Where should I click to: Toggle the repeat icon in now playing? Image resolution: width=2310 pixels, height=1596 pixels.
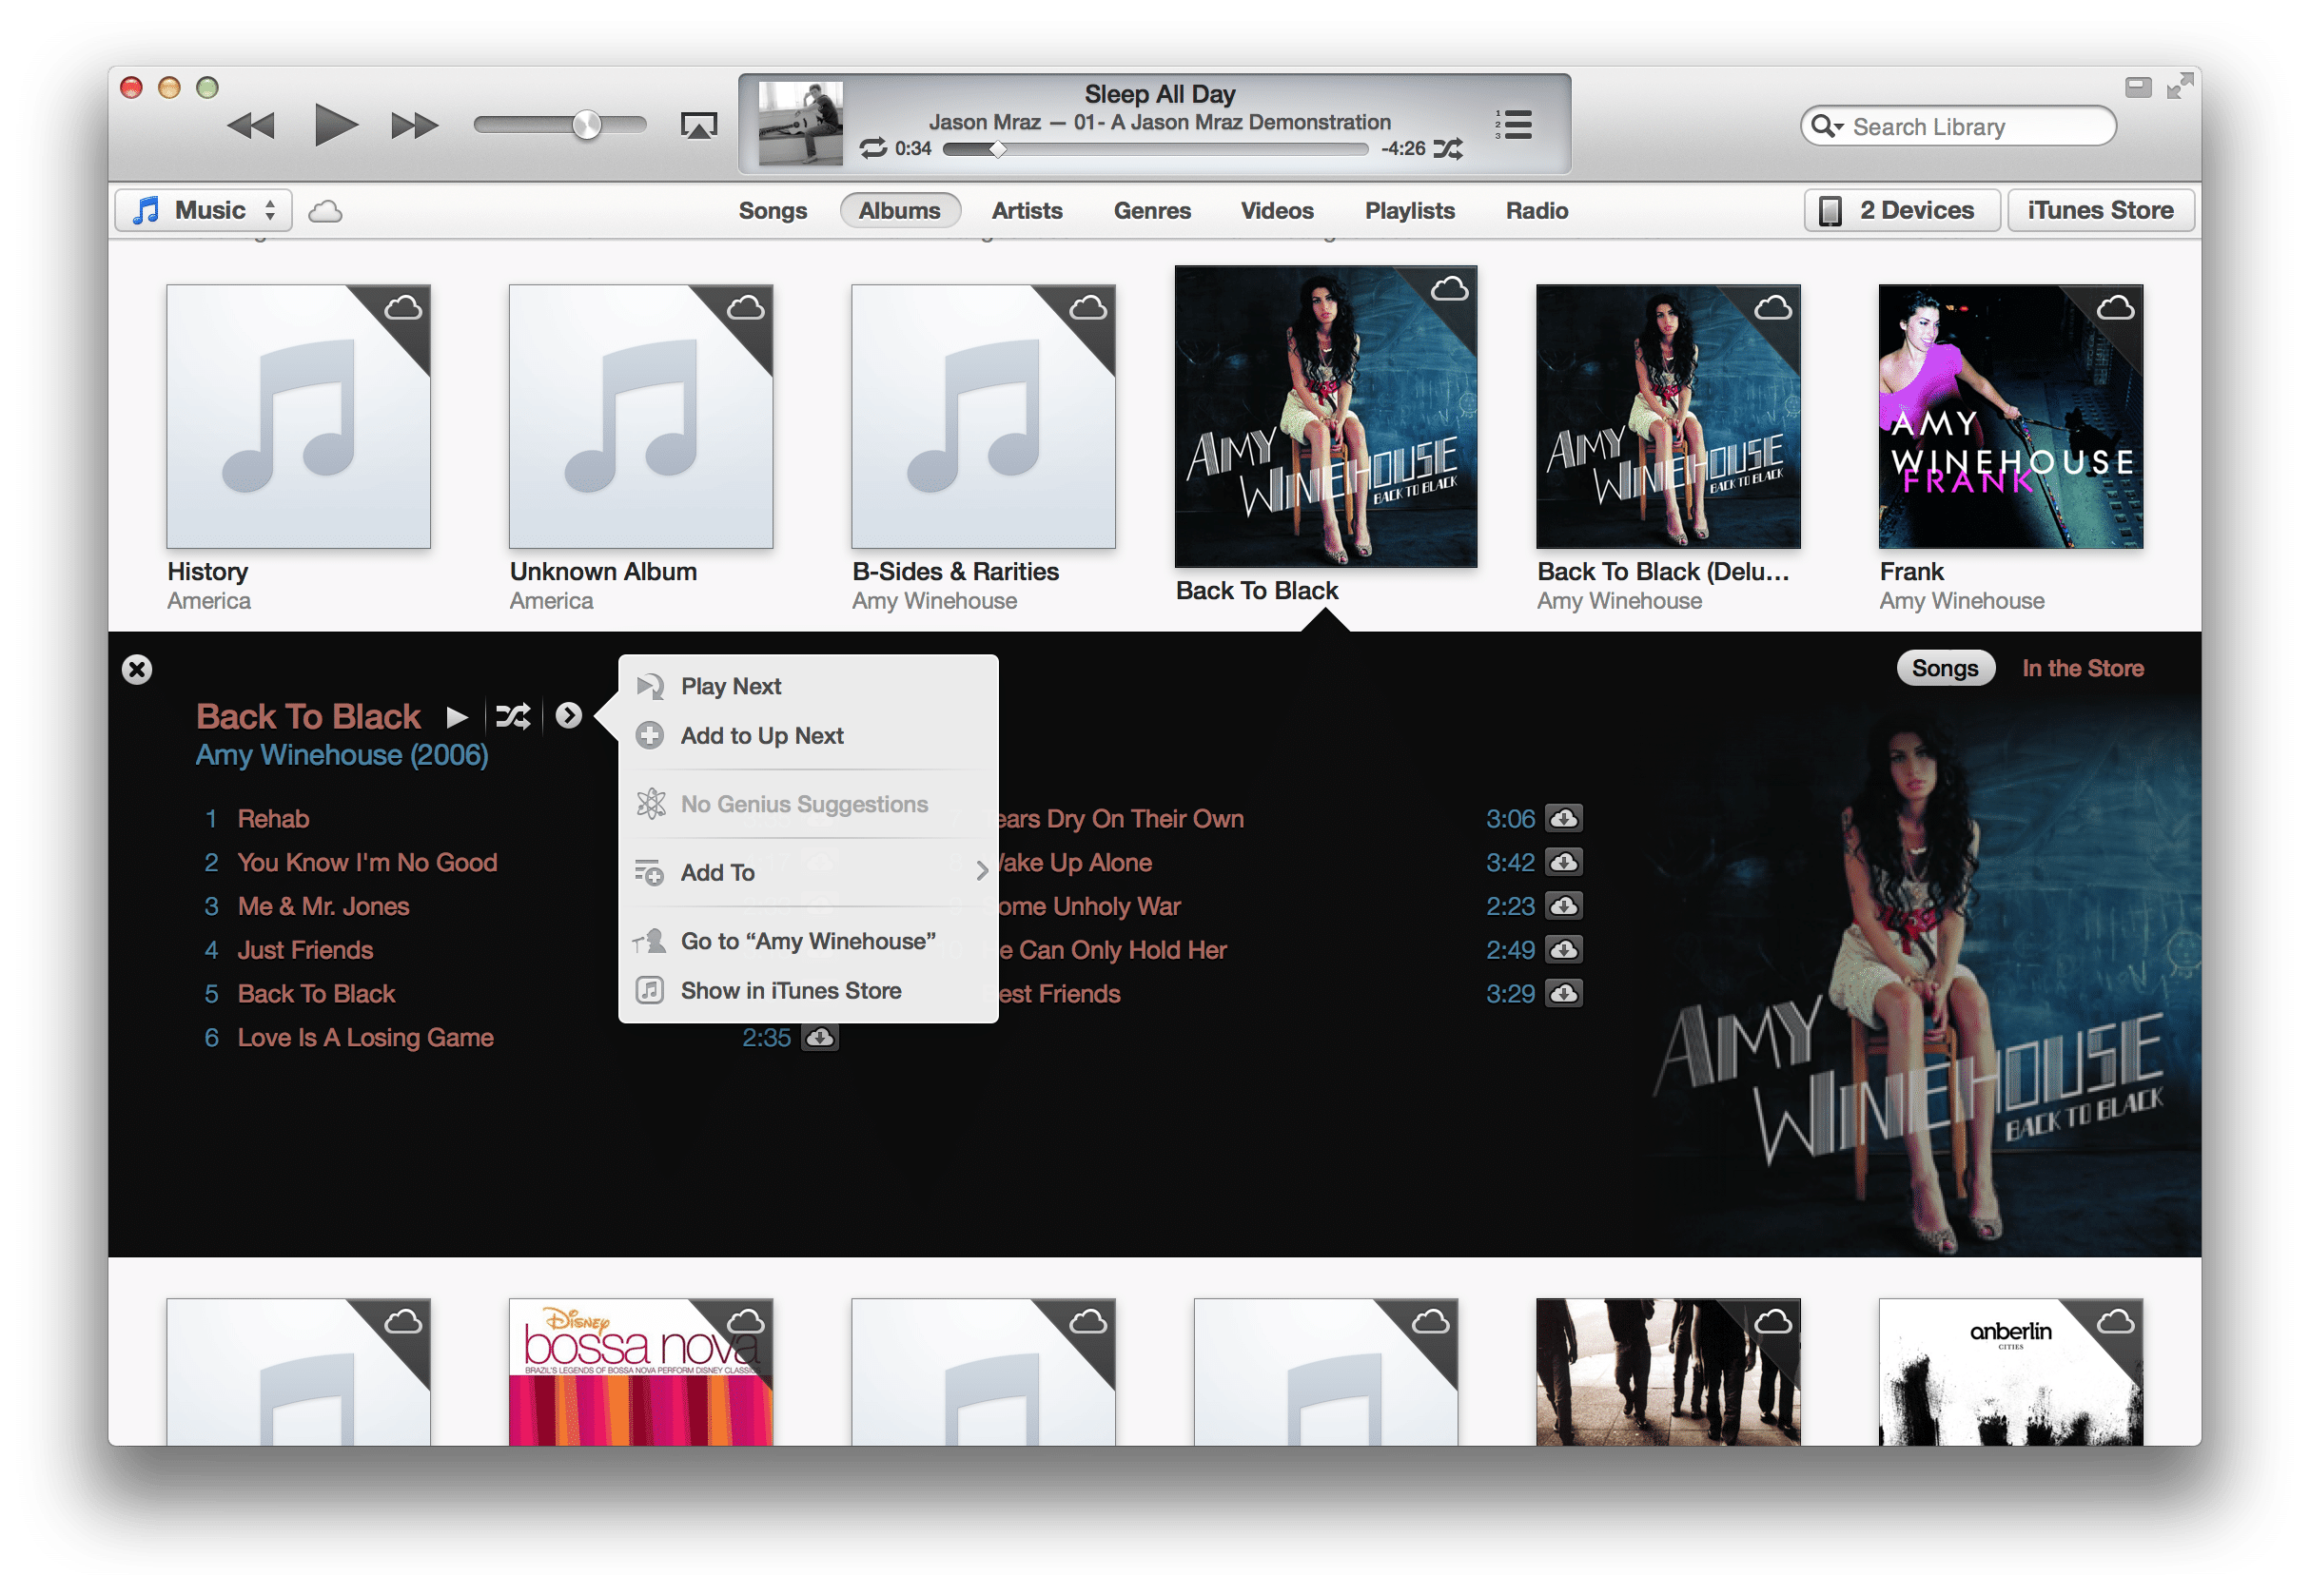[873, 149]
